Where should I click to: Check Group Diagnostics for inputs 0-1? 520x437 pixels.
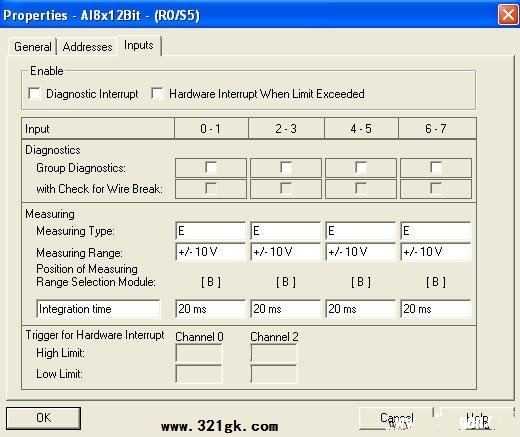coord(211,168)
